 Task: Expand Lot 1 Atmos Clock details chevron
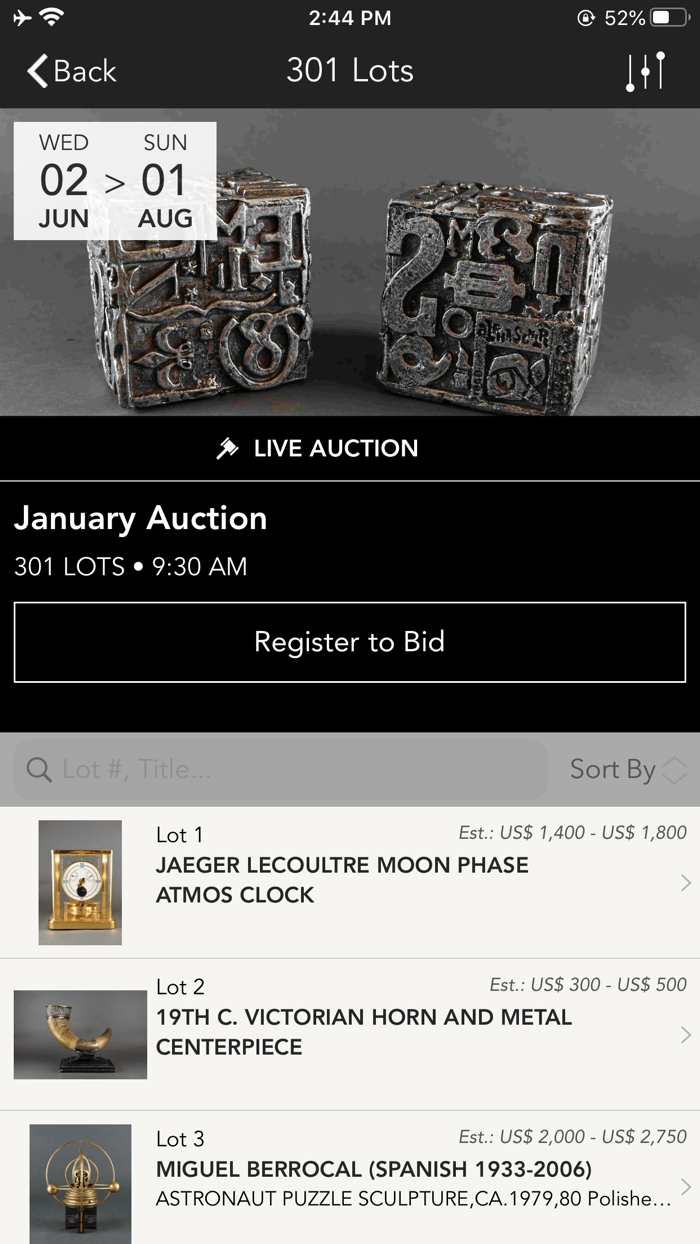[686, 882]
